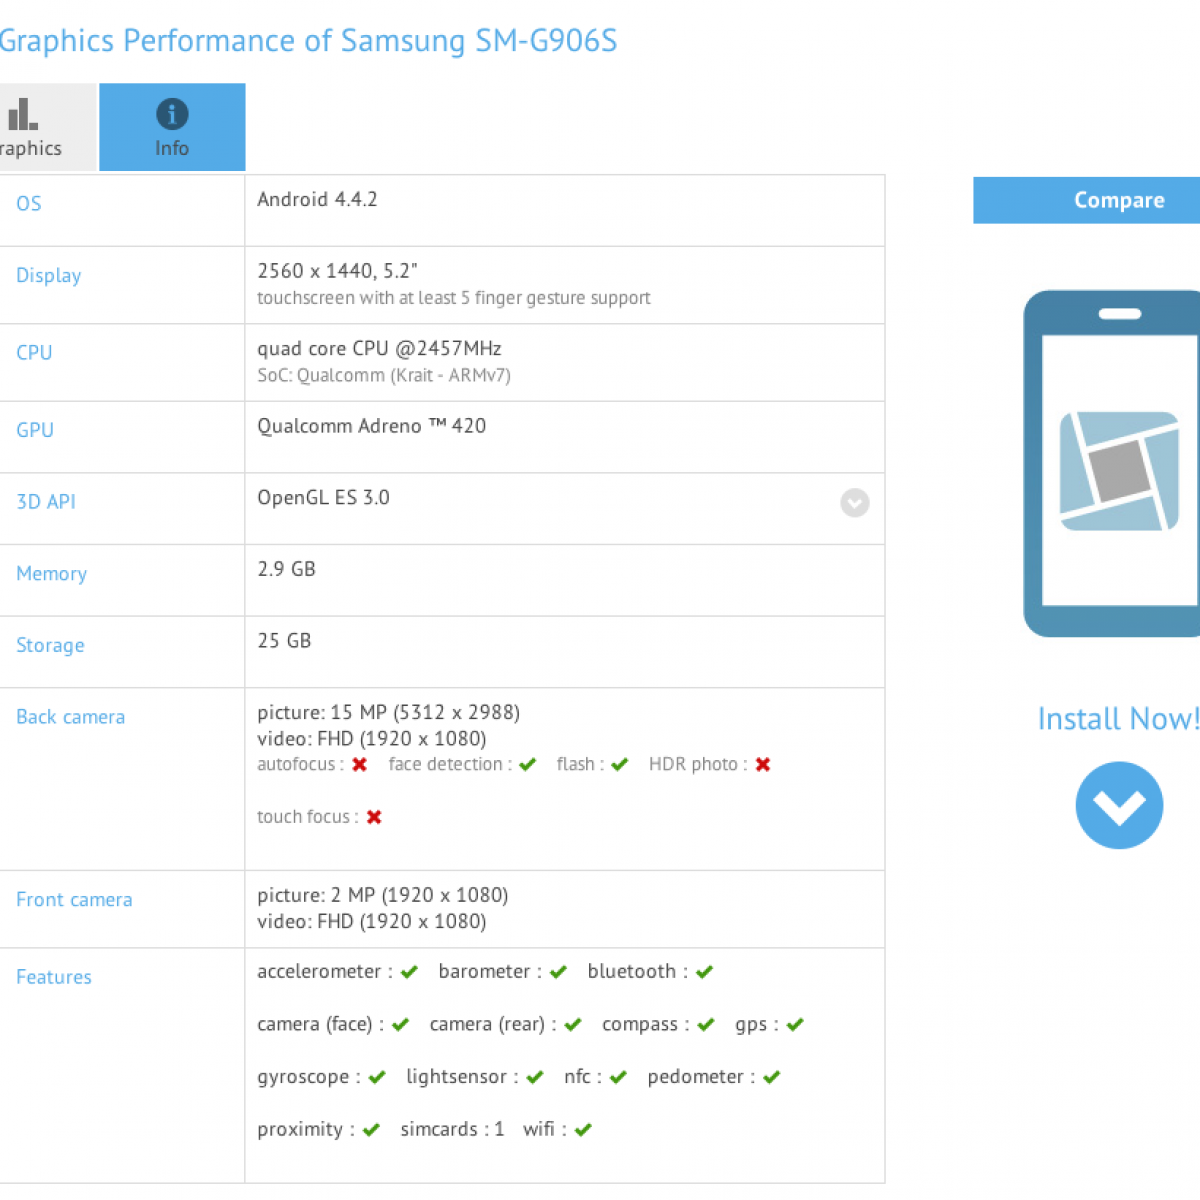
Task: Click the green check beside nfc
Action: (x=618, y=1077)
